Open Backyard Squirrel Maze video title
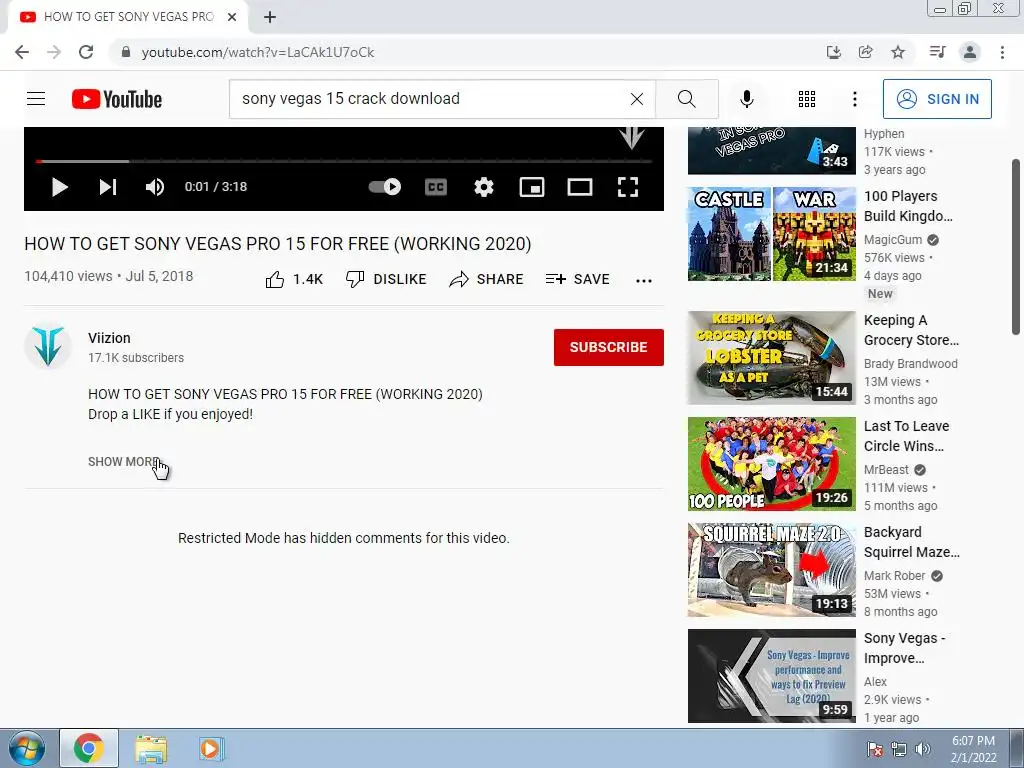This screenshot has height=768, width=1024. coord(912,542)
